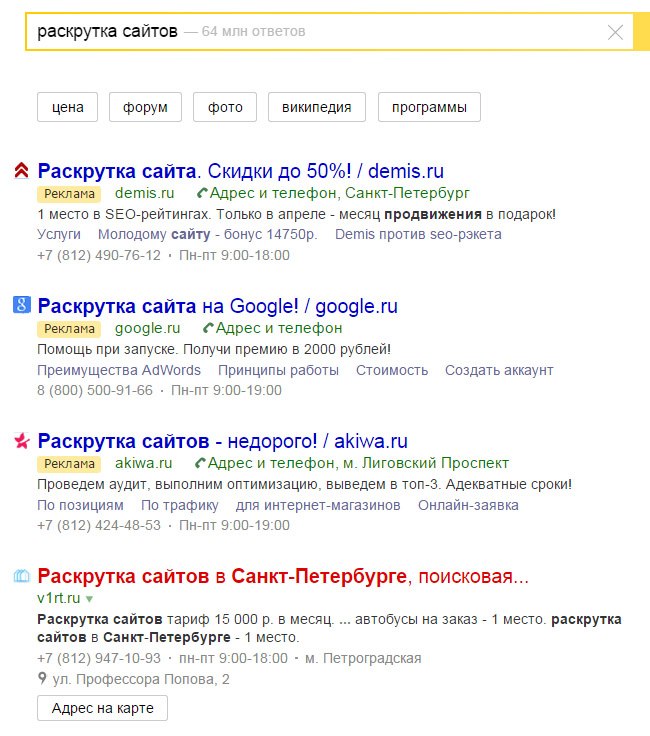
Task: Open the Стоимость sitelink
Action: click(x=392, y=370)
